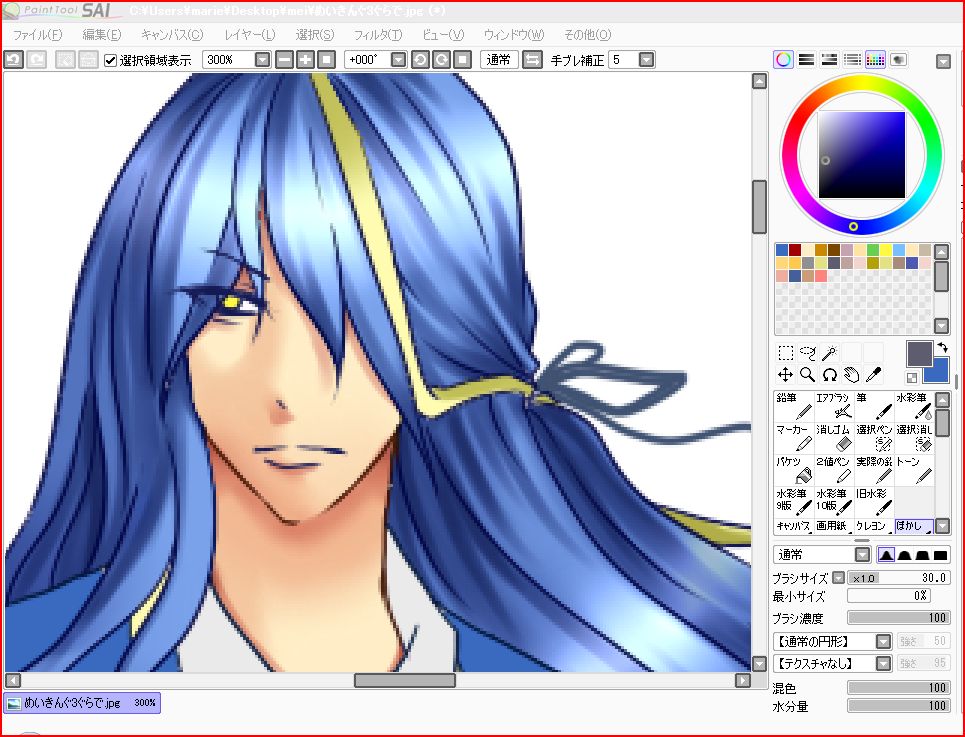Select the magic wand tool
This screenshot has width=965, height=737.
coord(830,353)
